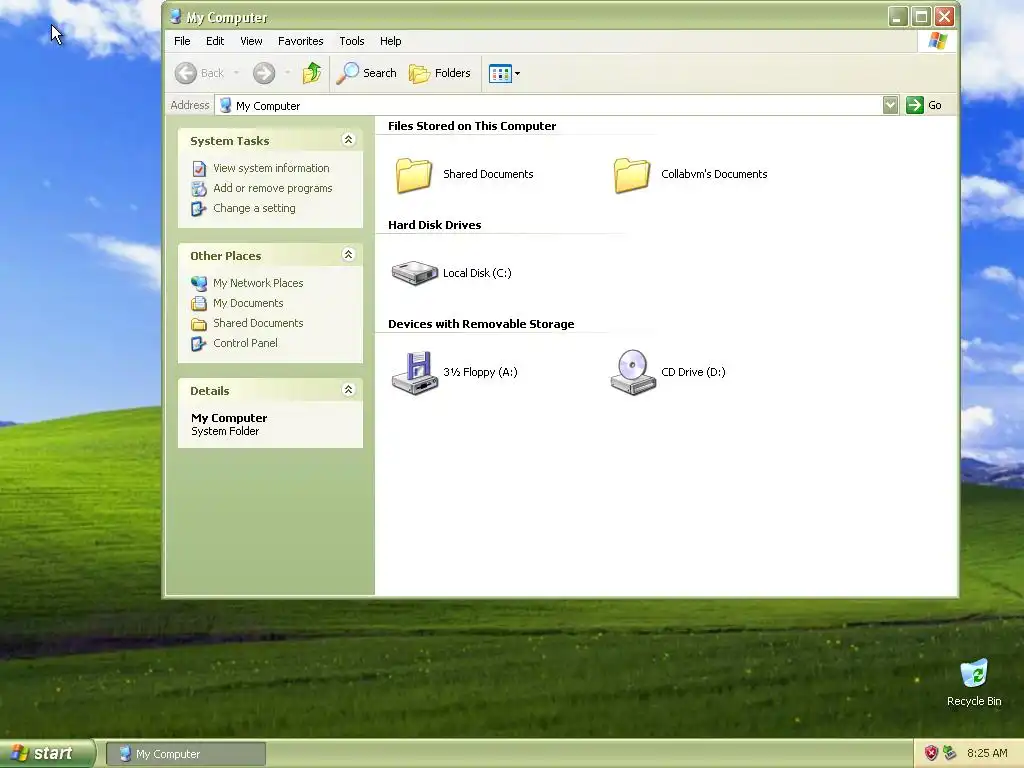Open My Network Places link
This screenshot has height=768, width=1024.
(x=258, y=283)
